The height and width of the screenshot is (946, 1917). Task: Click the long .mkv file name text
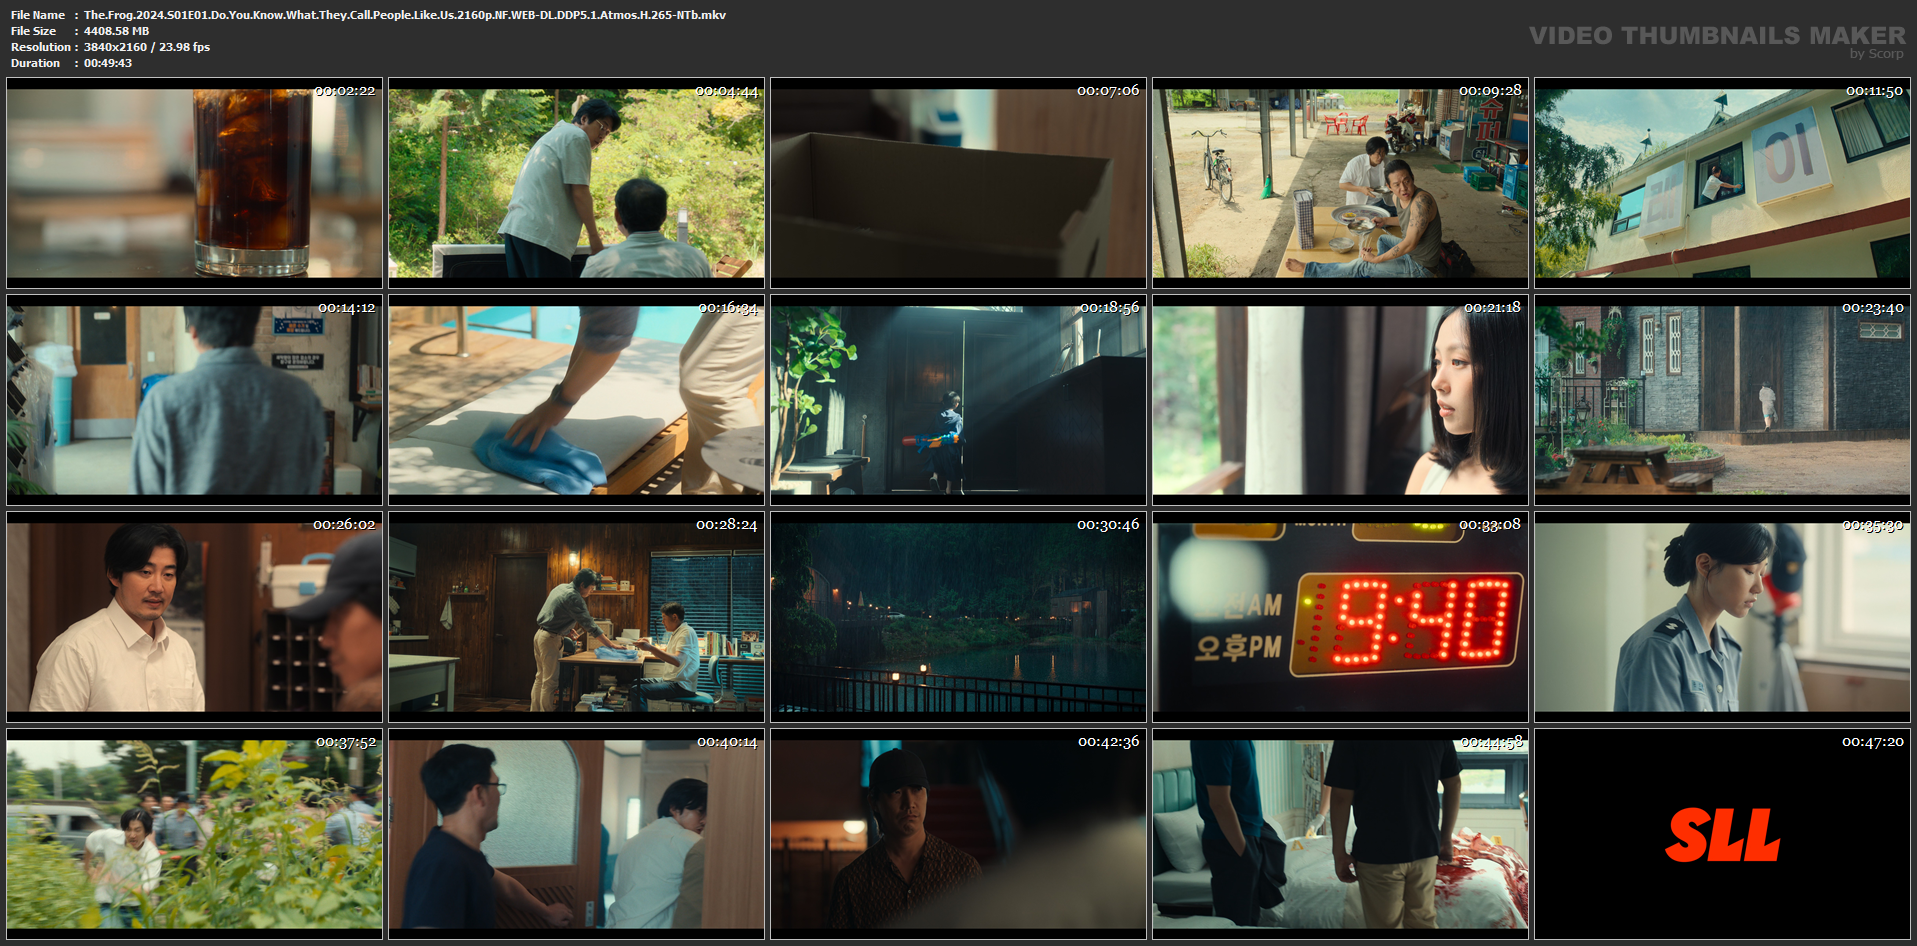[405, 15]
